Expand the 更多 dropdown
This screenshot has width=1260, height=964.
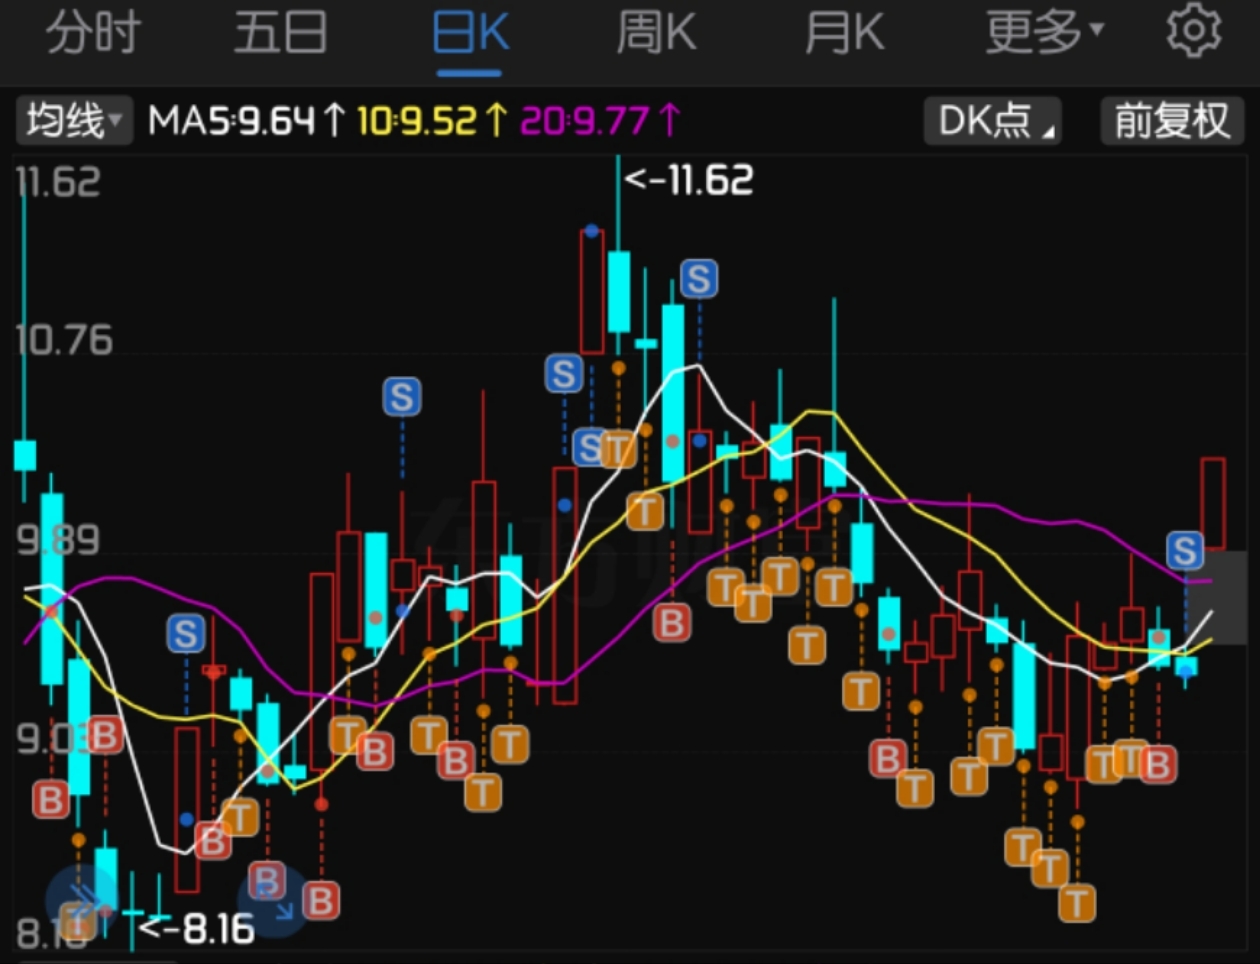1044,33
